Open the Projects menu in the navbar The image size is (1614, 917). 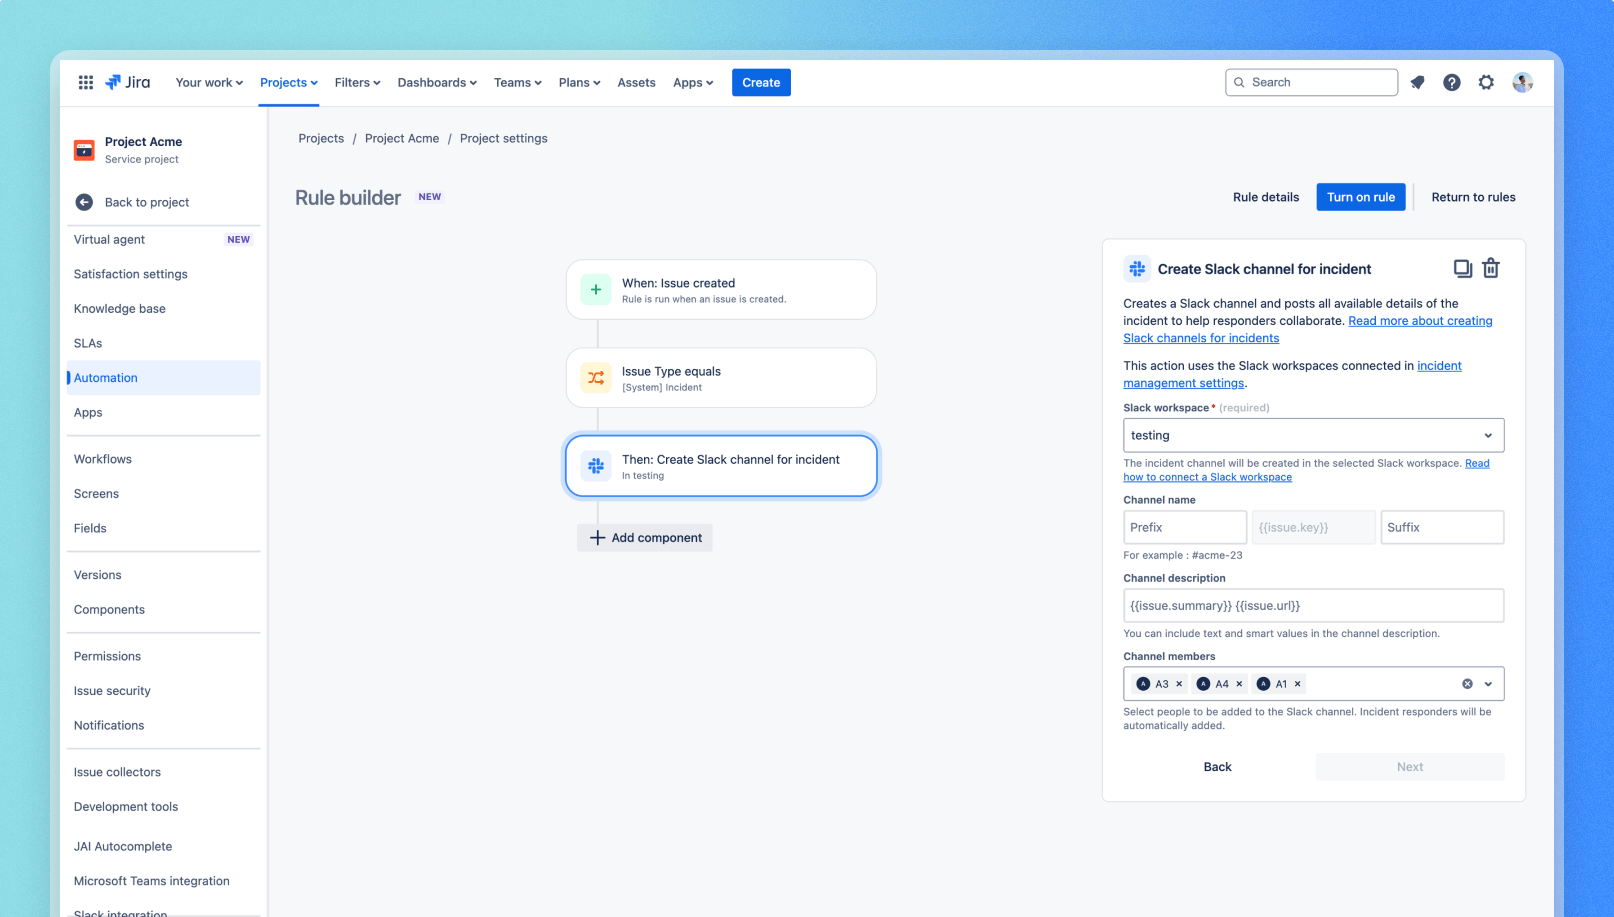click(x=288, y=82)
